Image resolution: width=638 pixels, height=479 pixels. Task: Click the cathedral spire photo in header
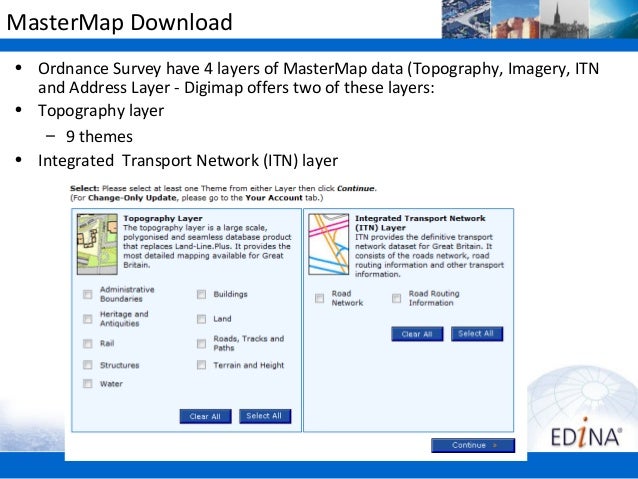(x=564, y=19)
